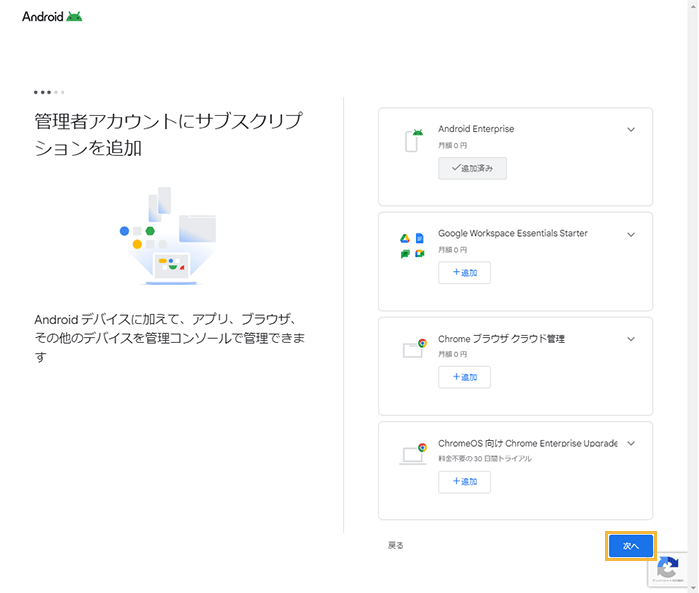699x593 pixels.
Task: Click the ChromeOS 向け Chrome Enterprise Upgrade title
Action: point(528,443)
